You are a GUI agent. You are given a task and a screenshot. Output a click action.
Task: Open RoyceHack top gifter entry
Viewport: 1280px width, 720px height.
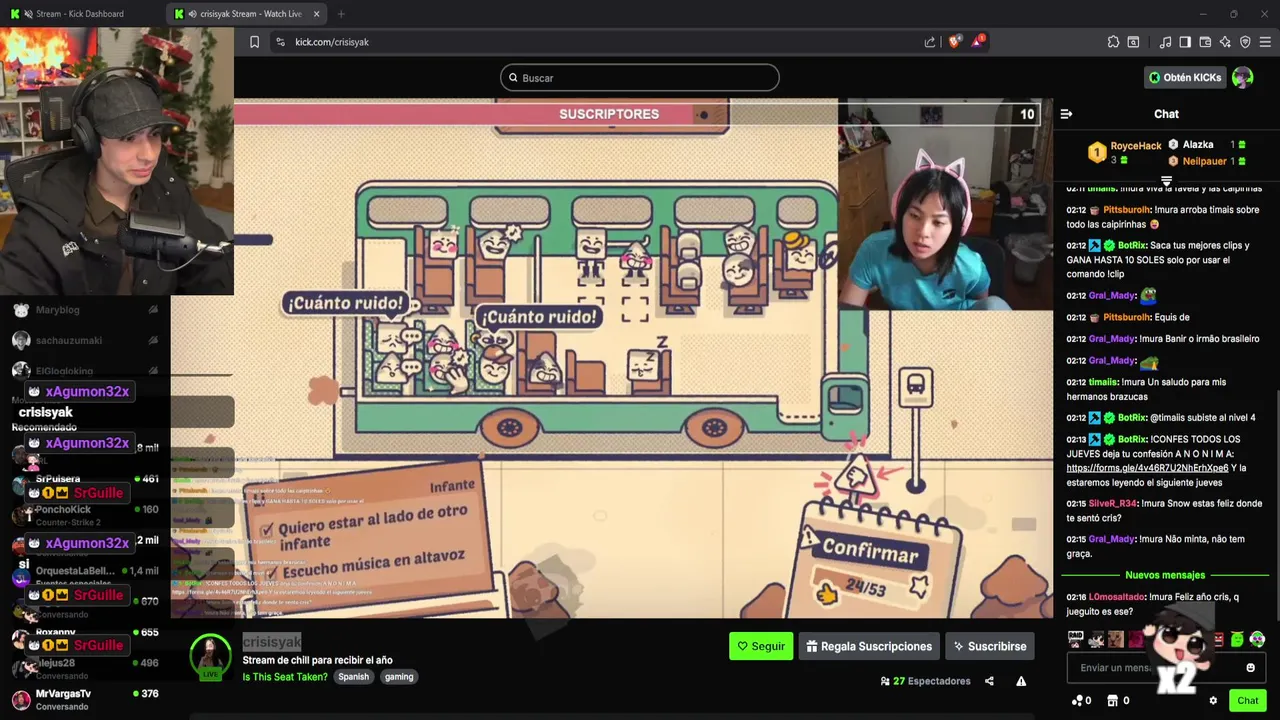coord(1125,152)
